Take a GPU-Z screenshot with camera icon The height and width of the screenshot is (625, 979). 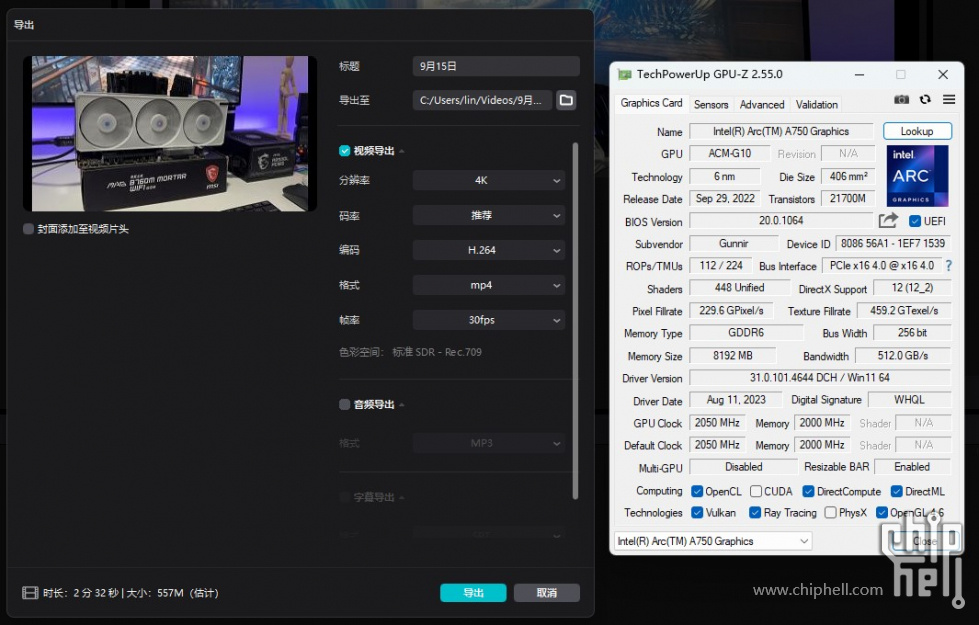tap(901, 100)
